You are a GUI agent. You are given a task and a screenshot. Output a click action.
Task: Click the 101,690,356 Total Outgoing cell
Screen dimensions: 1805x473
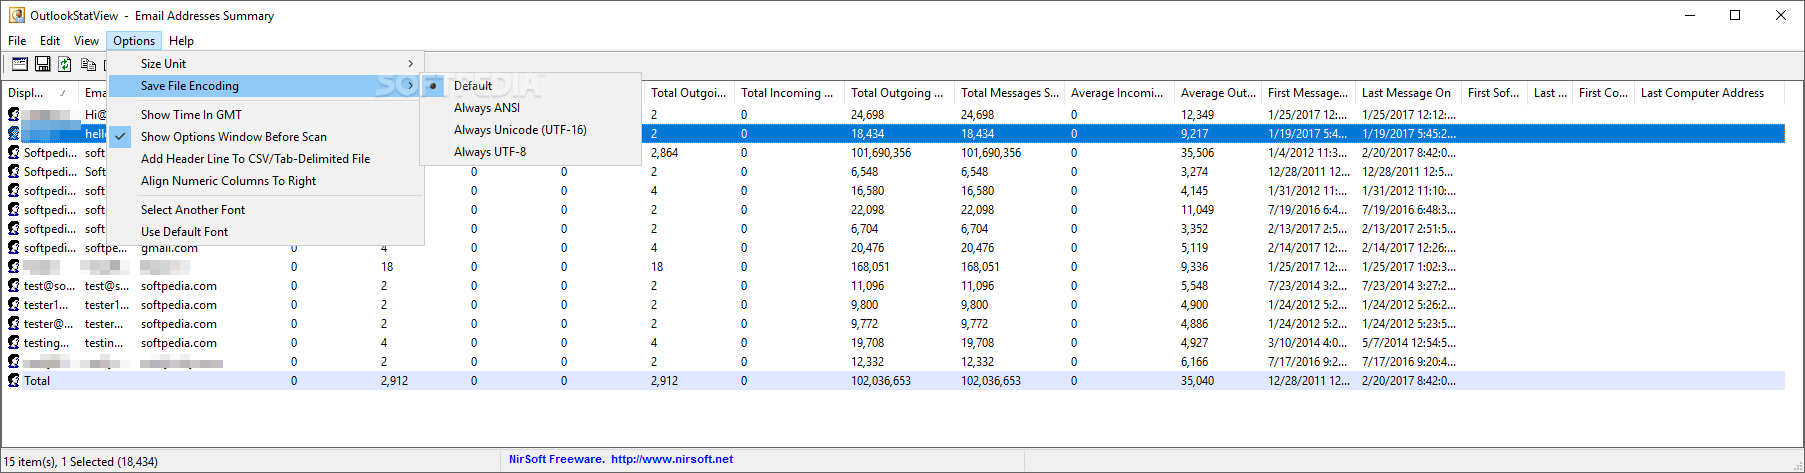pyautogui.click(x=881, y=153)
